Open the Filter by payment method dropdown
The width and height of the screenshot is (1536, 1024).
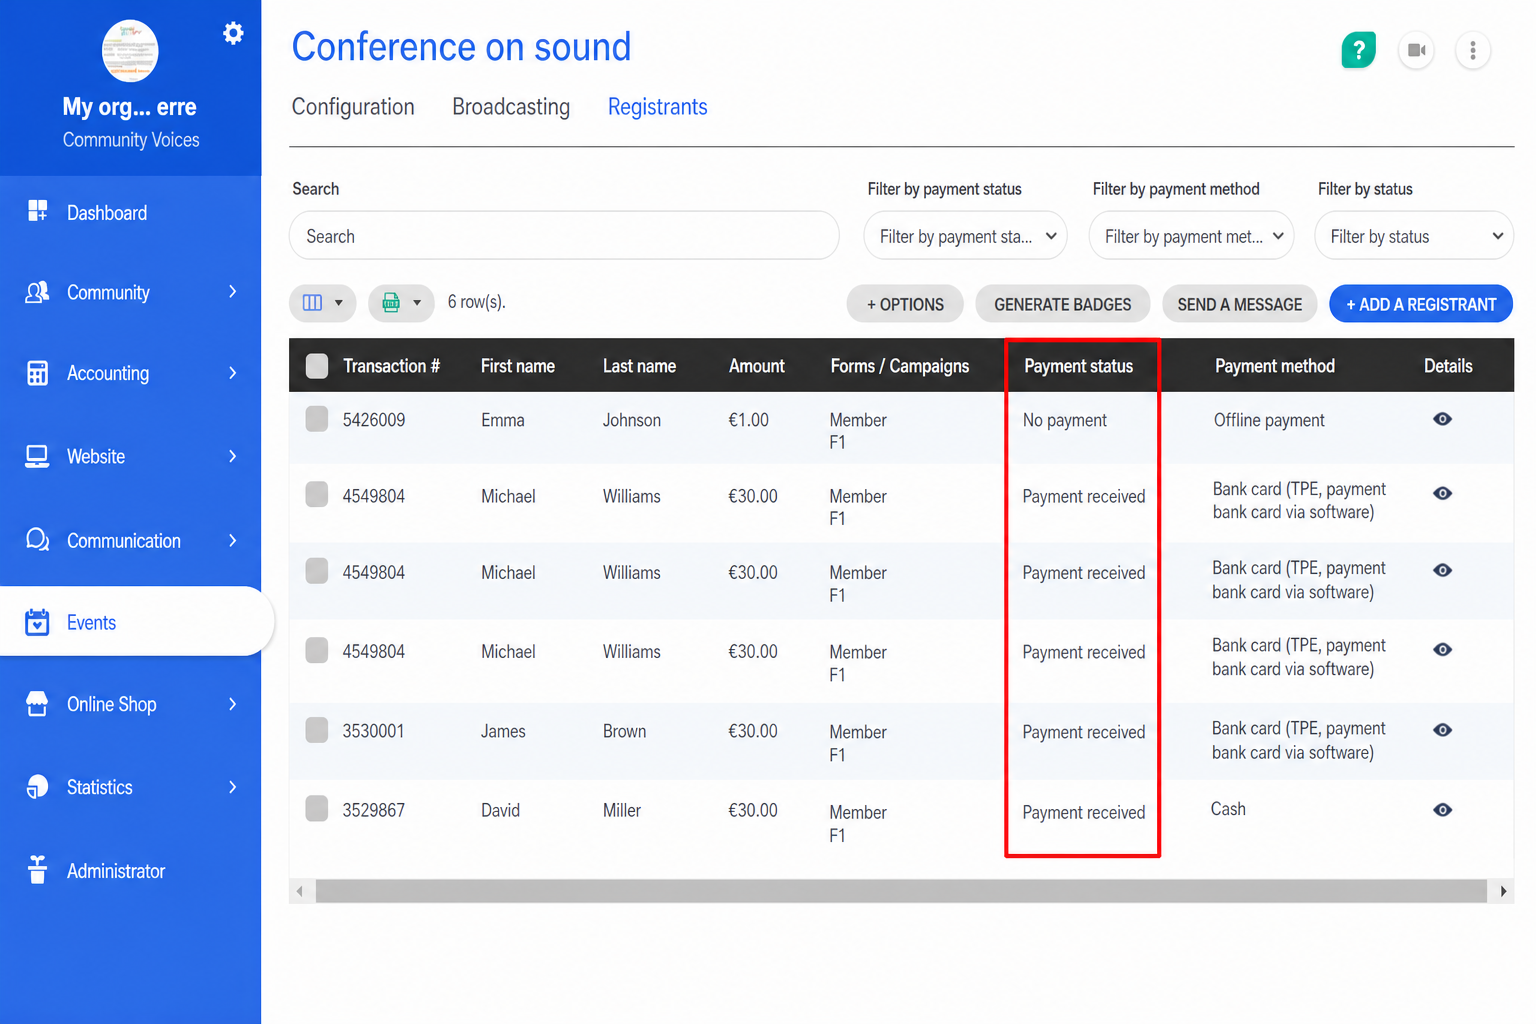tap(1192, 236)
